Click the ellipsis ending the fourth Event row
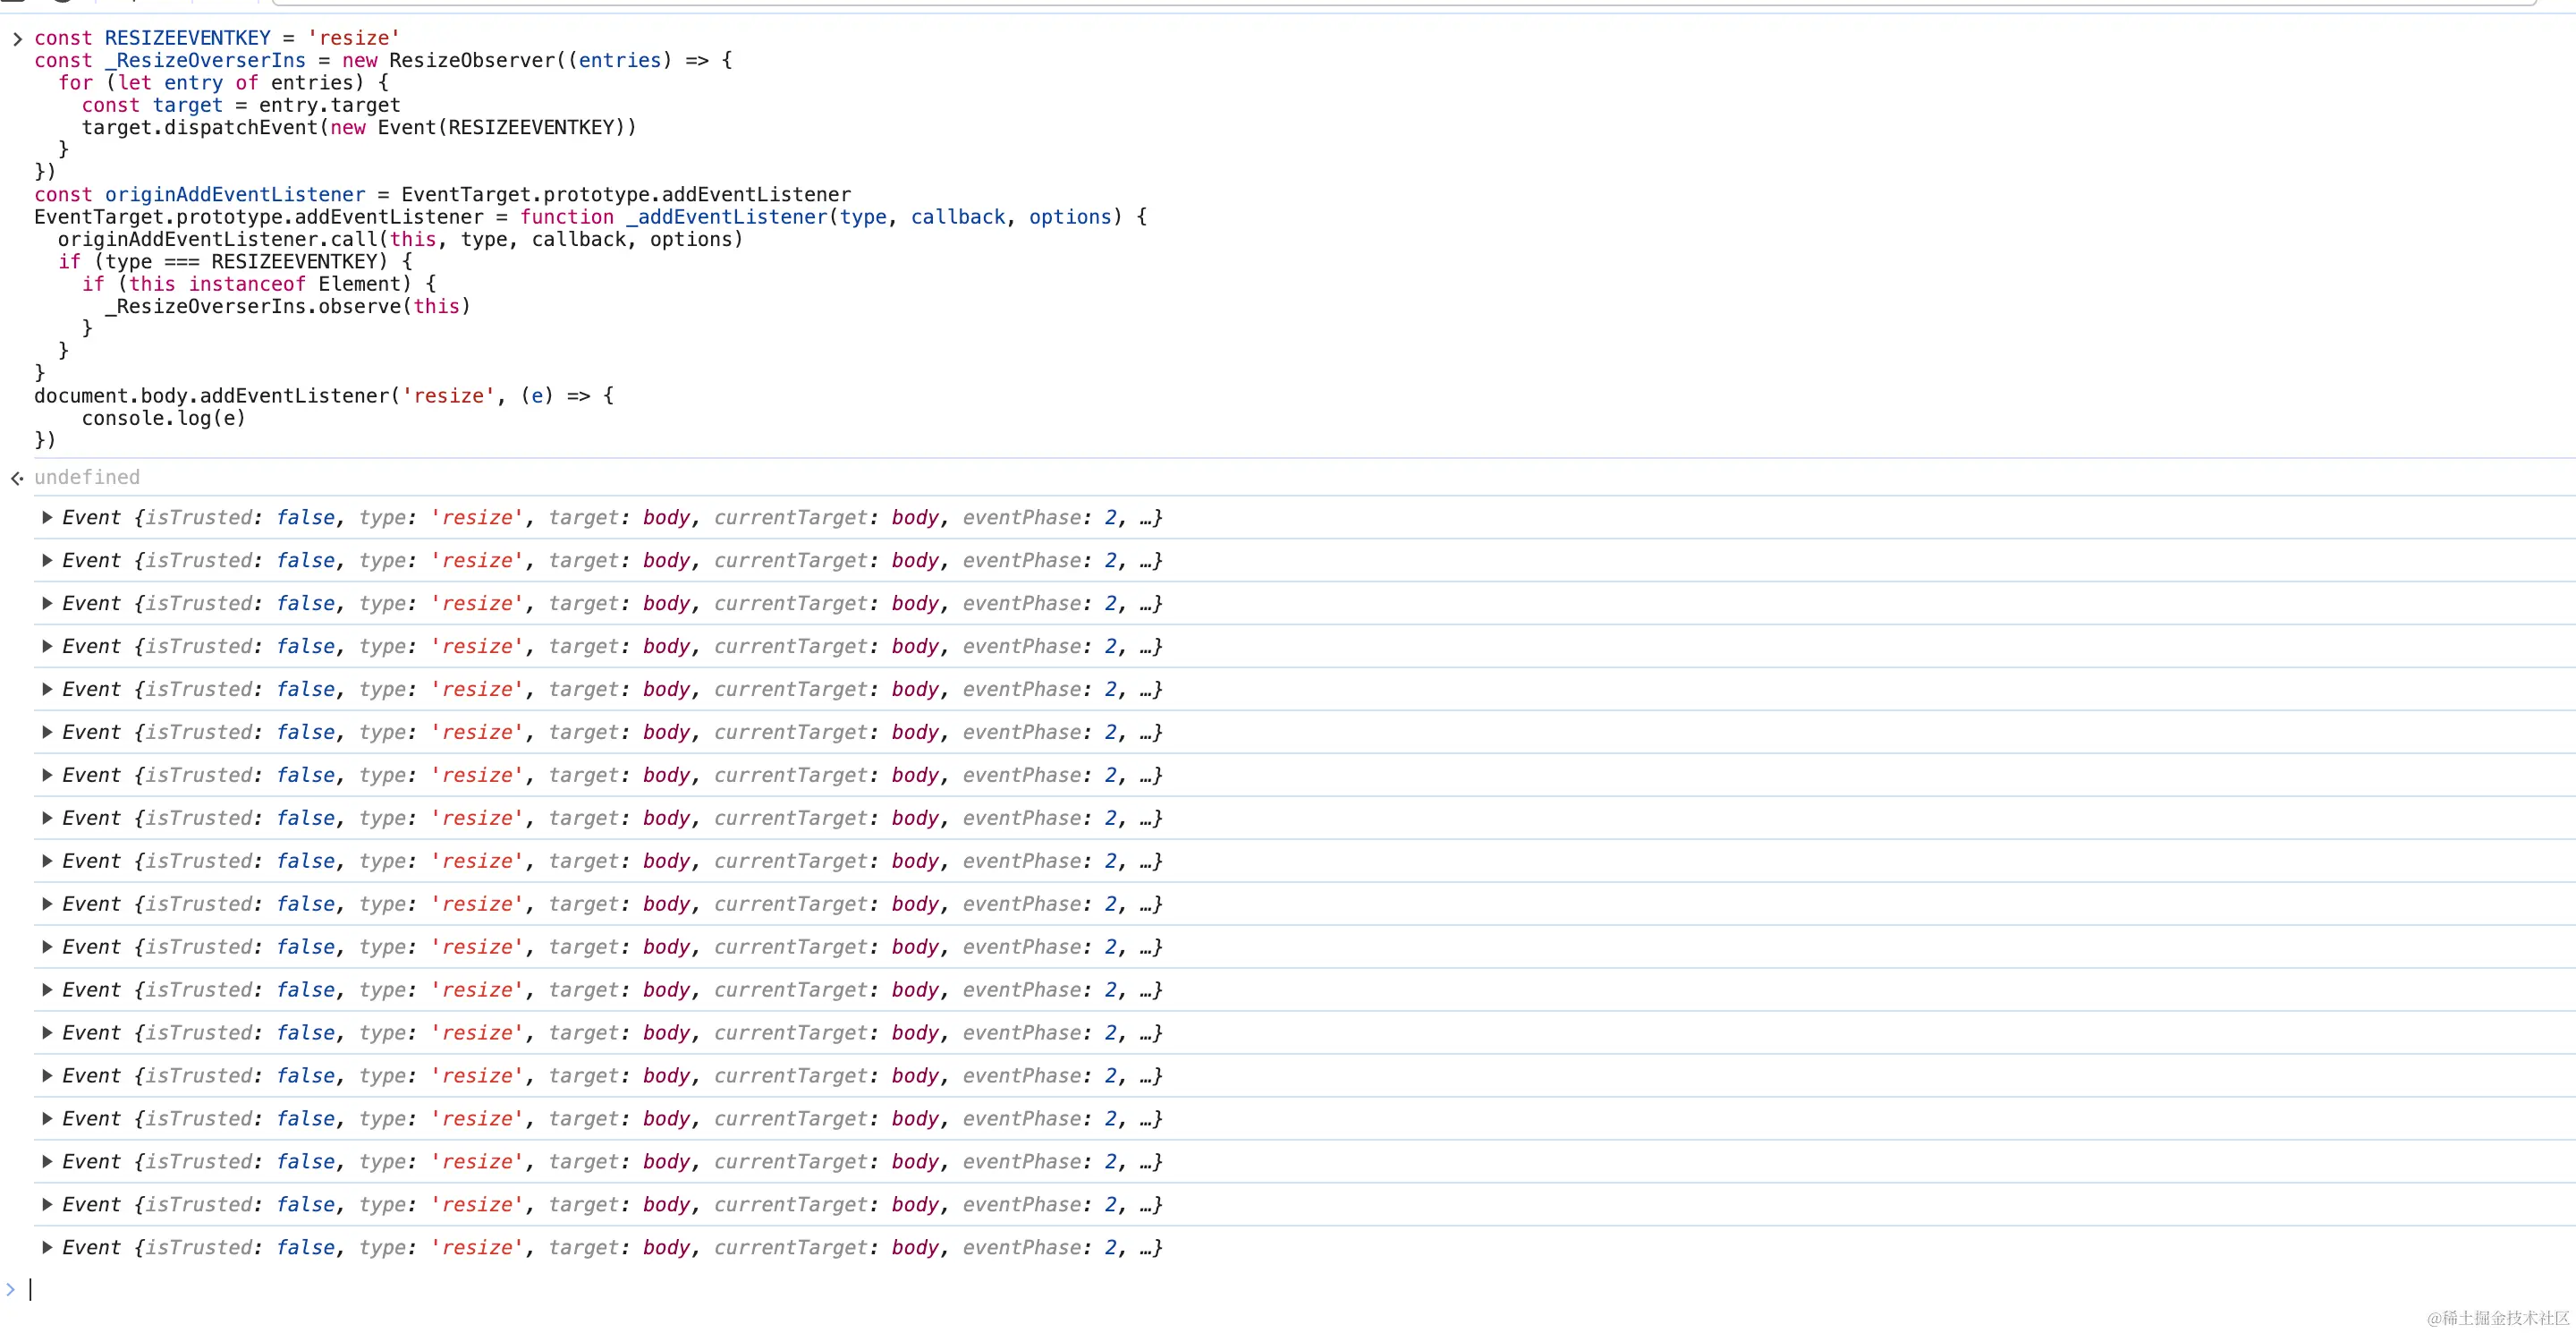The width and height of the screenshot is (2576, 1333). pyautogui.click(x=1146, y=647)
